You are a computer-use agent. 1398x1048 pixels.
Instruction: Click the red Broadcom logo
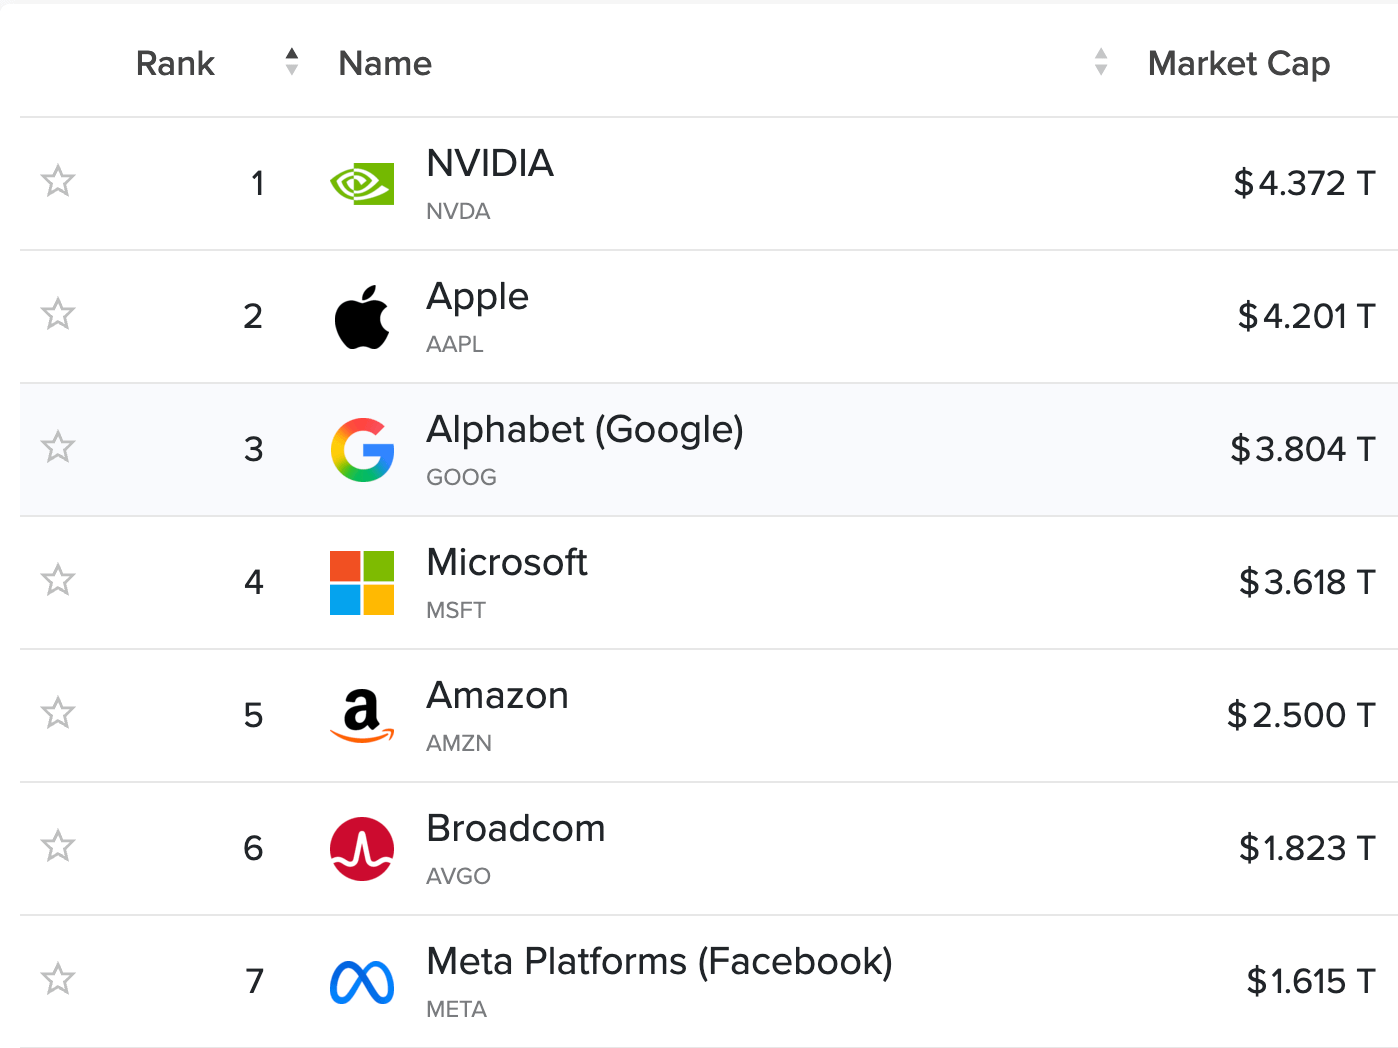pyautogui.click(x=362, y=849)
